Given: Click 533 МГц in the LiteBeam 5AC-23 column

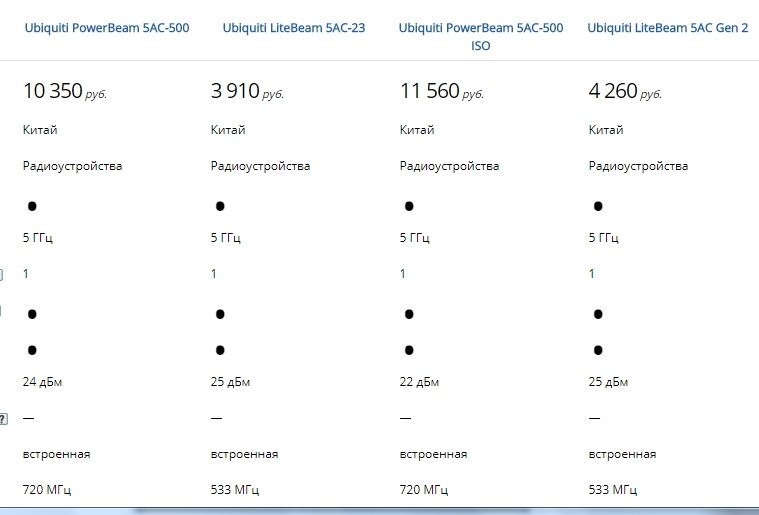Looking at the screenshot, I should 235,490.
